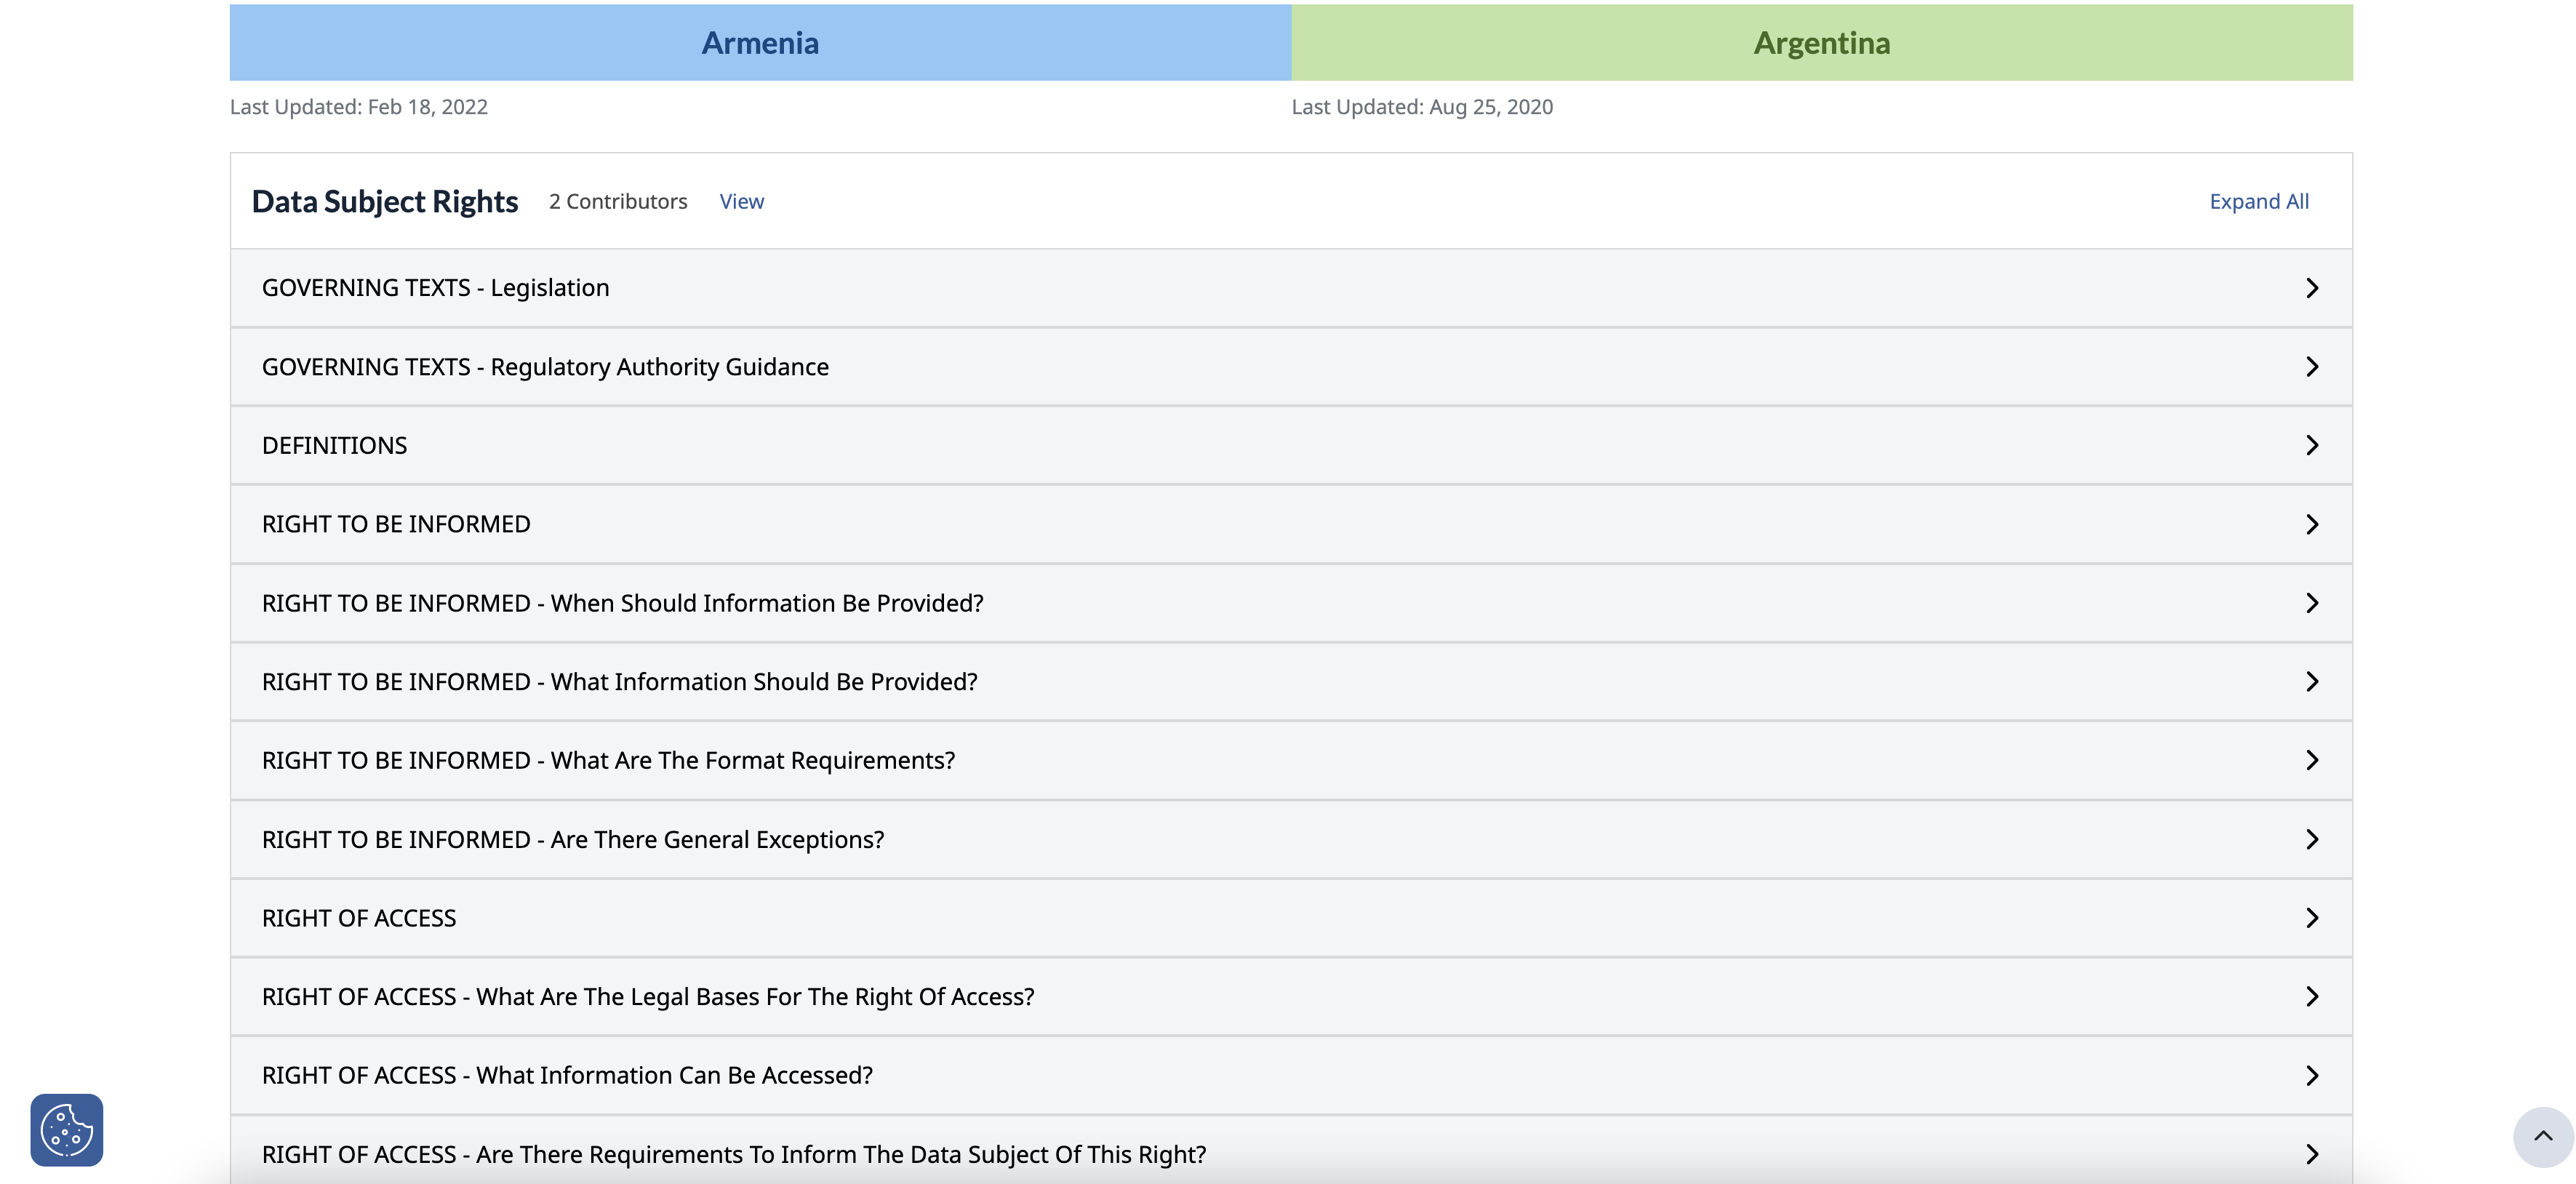Image resolution: width=2576 pixels, height=1184 pixels.
Task: Click 'What Information Can Be Accessed?' text
Action: (x=674, y=1075)
